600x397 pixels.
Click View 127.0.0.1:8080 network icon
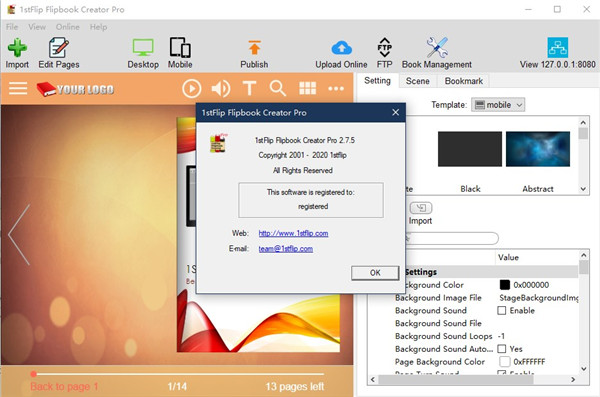pyautogui.click(x=558, y=47)
